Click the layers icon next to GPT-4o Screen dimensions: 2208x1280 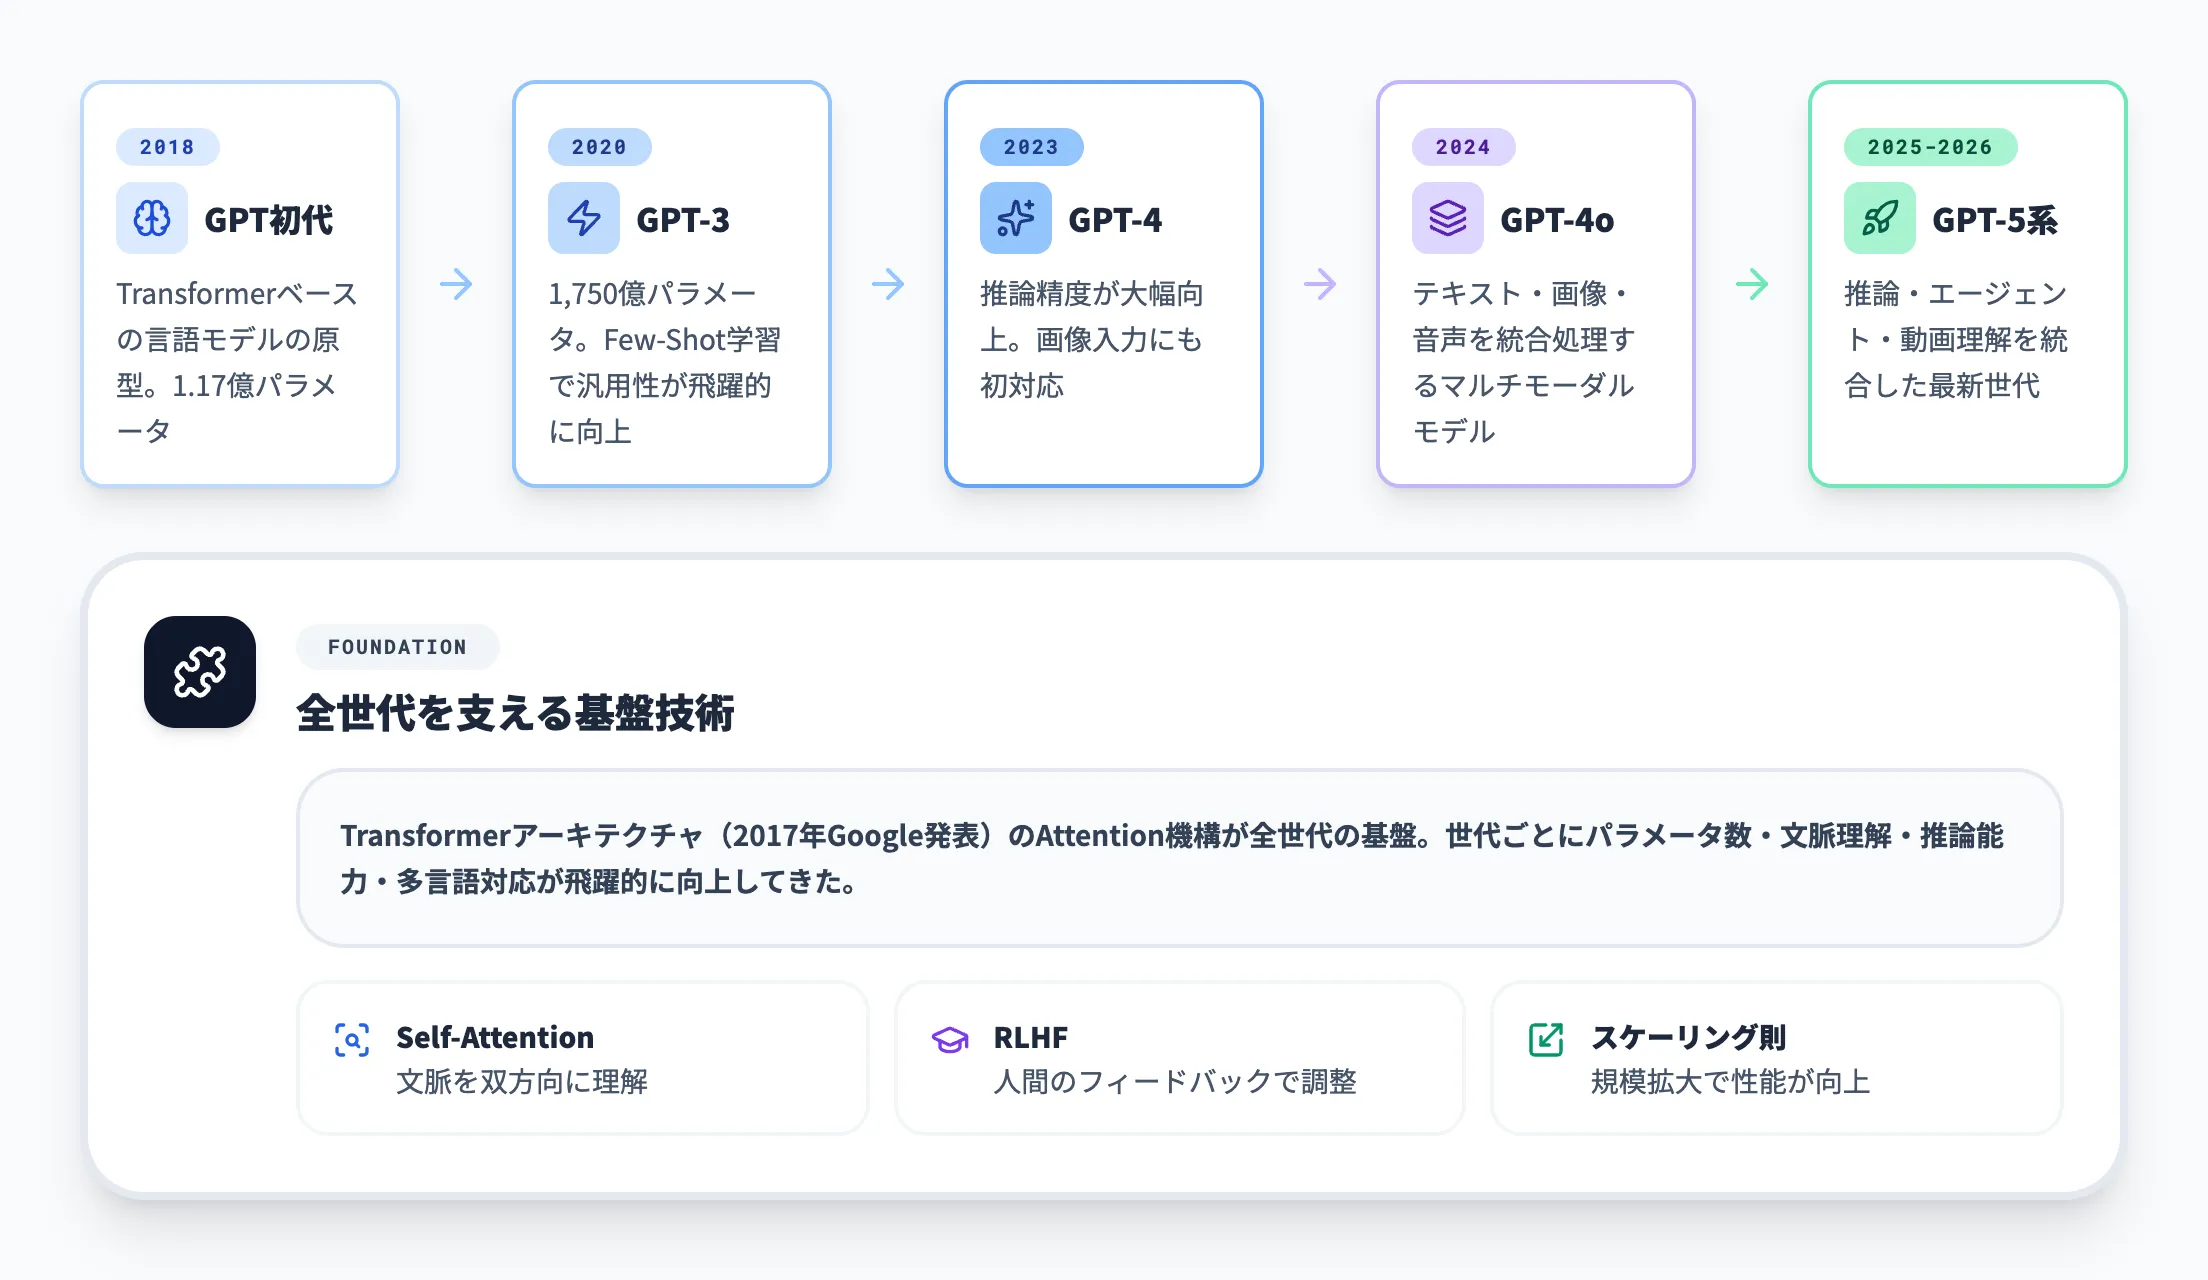[1446, 218]
